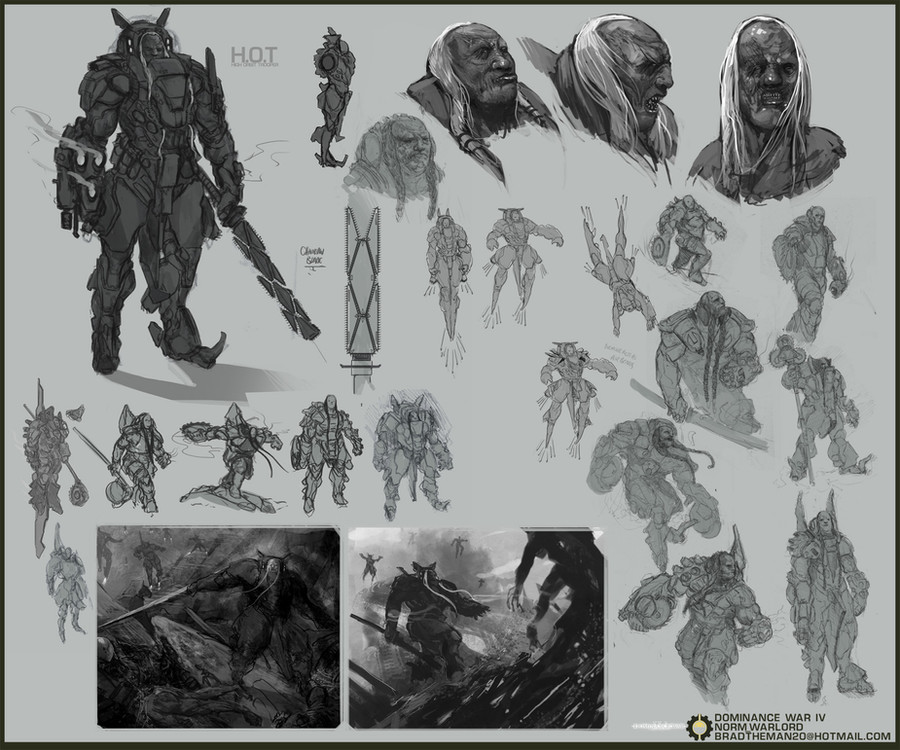
Task: Click the front-facing long-haired head portrait
Action: click(768, 109)
